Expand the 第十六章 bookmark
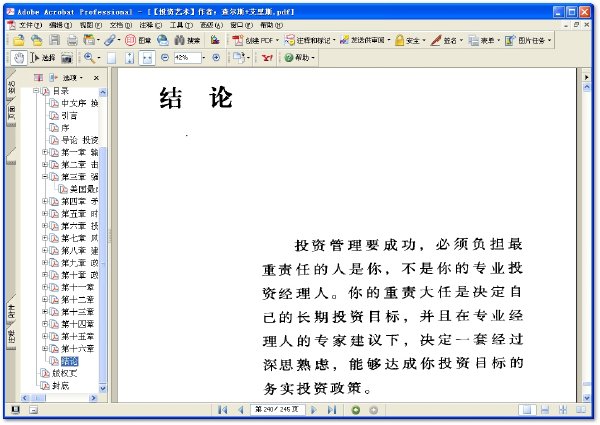Screen dimensions: 600x425 coord(45,348)
